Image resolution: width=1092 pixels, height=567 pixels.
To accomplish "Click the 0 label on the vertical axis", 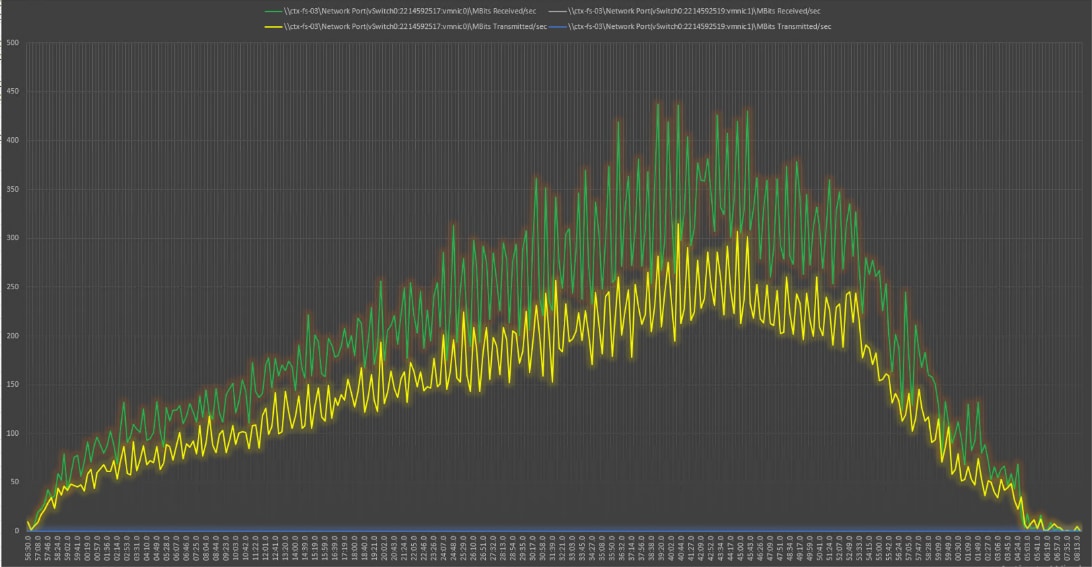I will click(17, 531).
